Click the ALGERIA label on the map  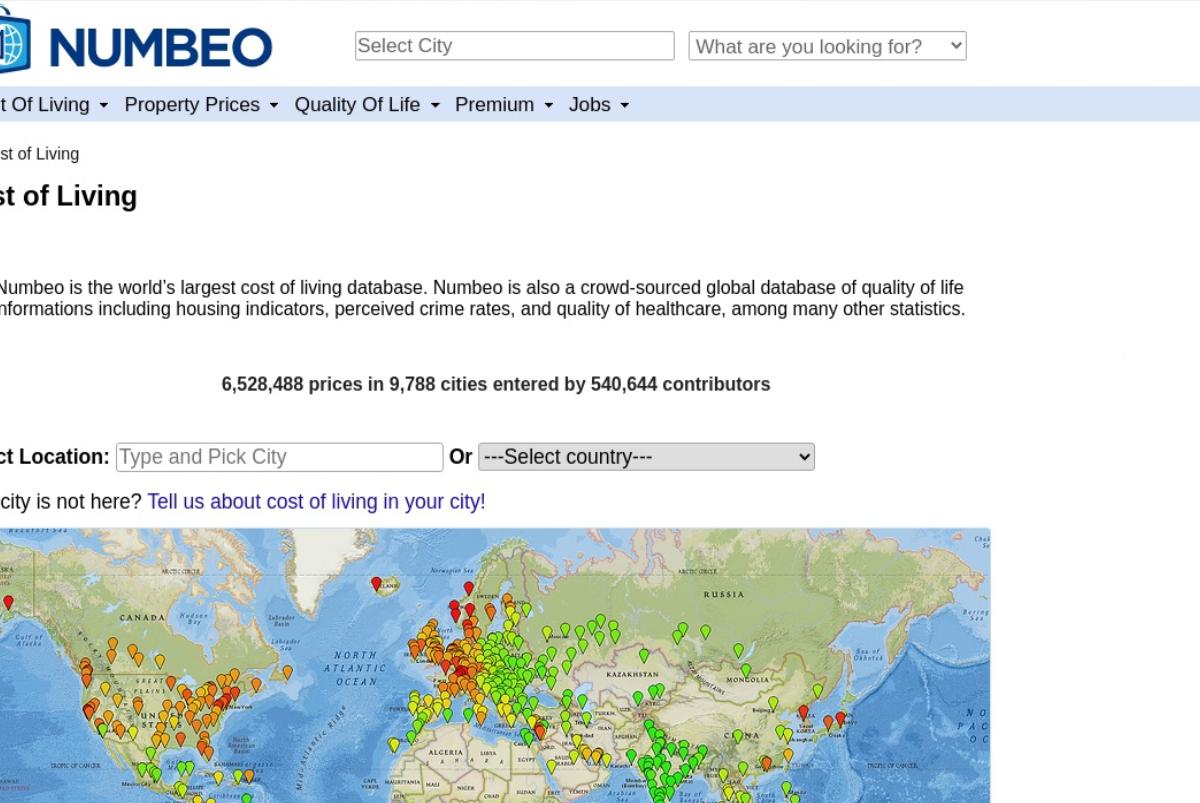pyautogui.click(x=446, y=752)
